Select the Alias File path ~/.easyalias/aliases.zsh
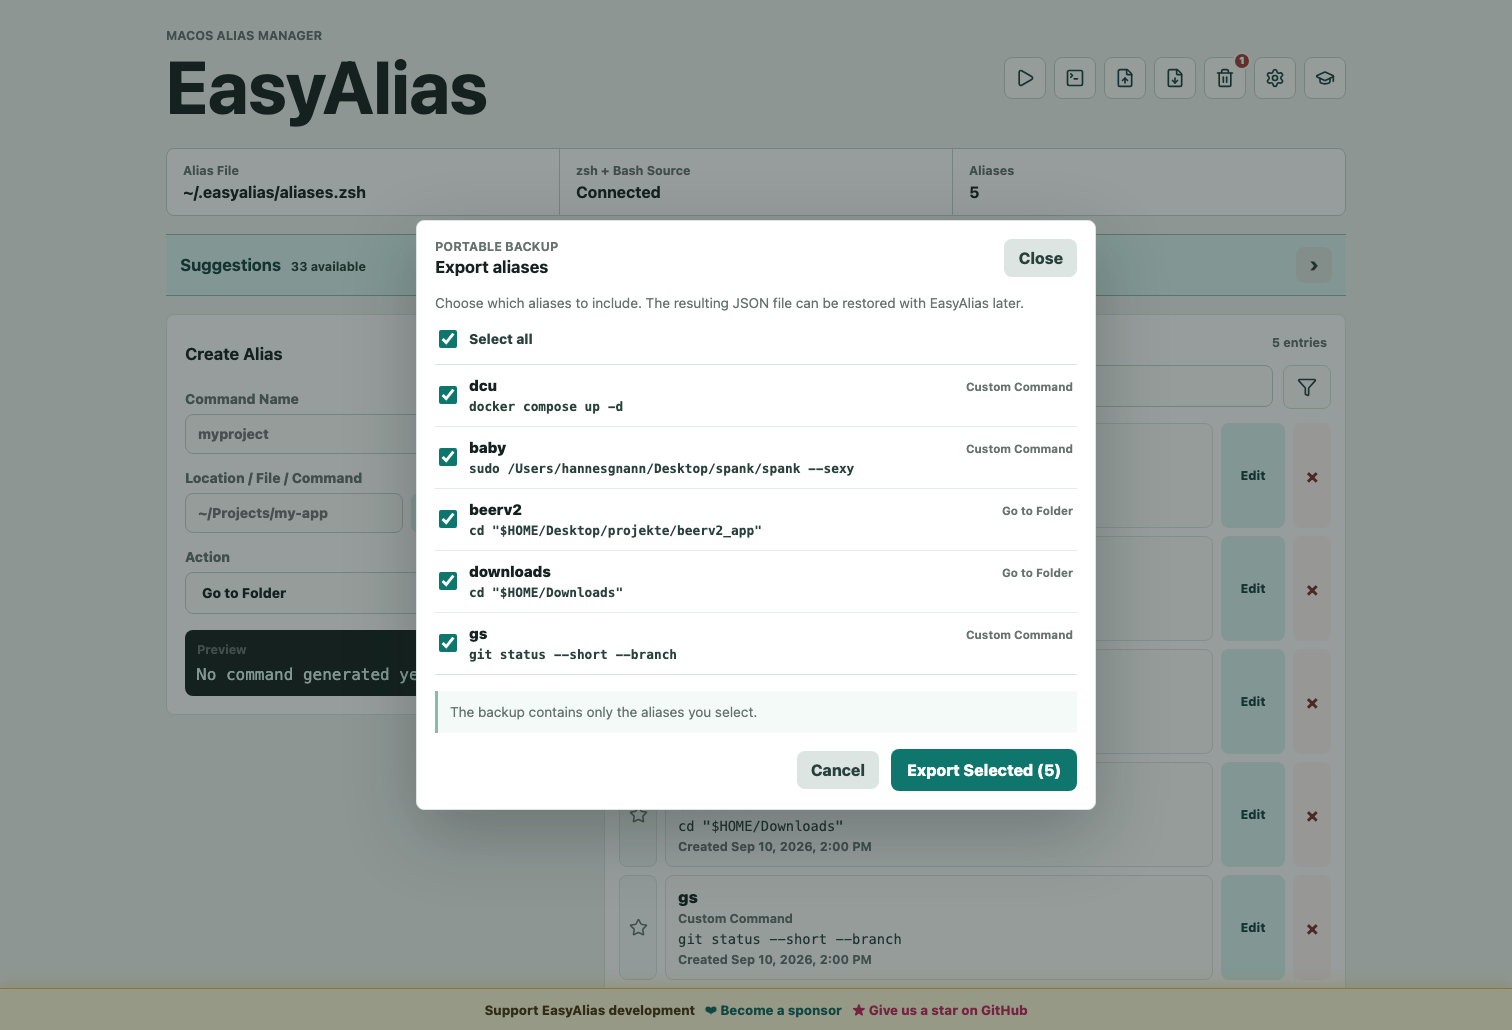 [x=274, y=193]
